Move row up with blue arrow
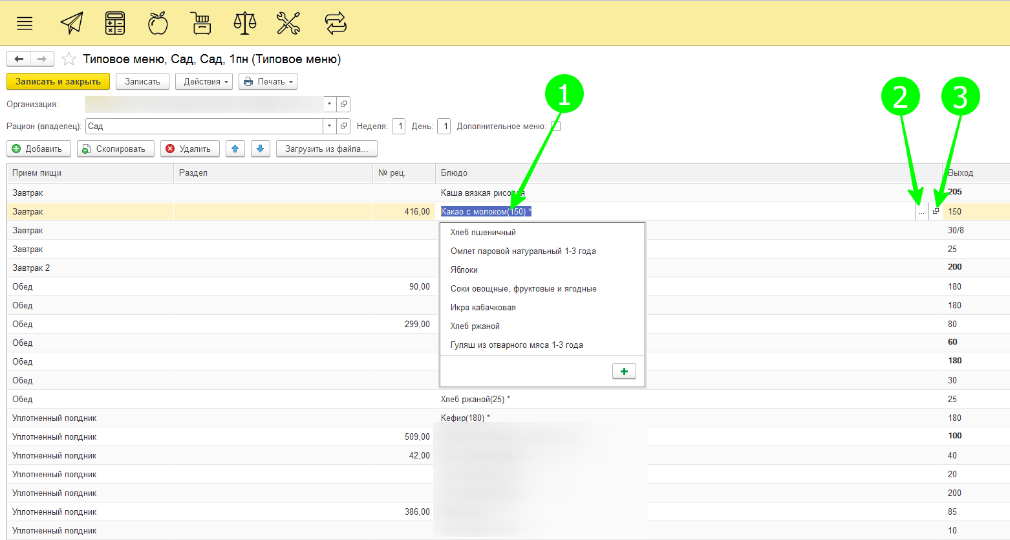Viewport: 1010px width, 540px height. click(x=236, y=149)
